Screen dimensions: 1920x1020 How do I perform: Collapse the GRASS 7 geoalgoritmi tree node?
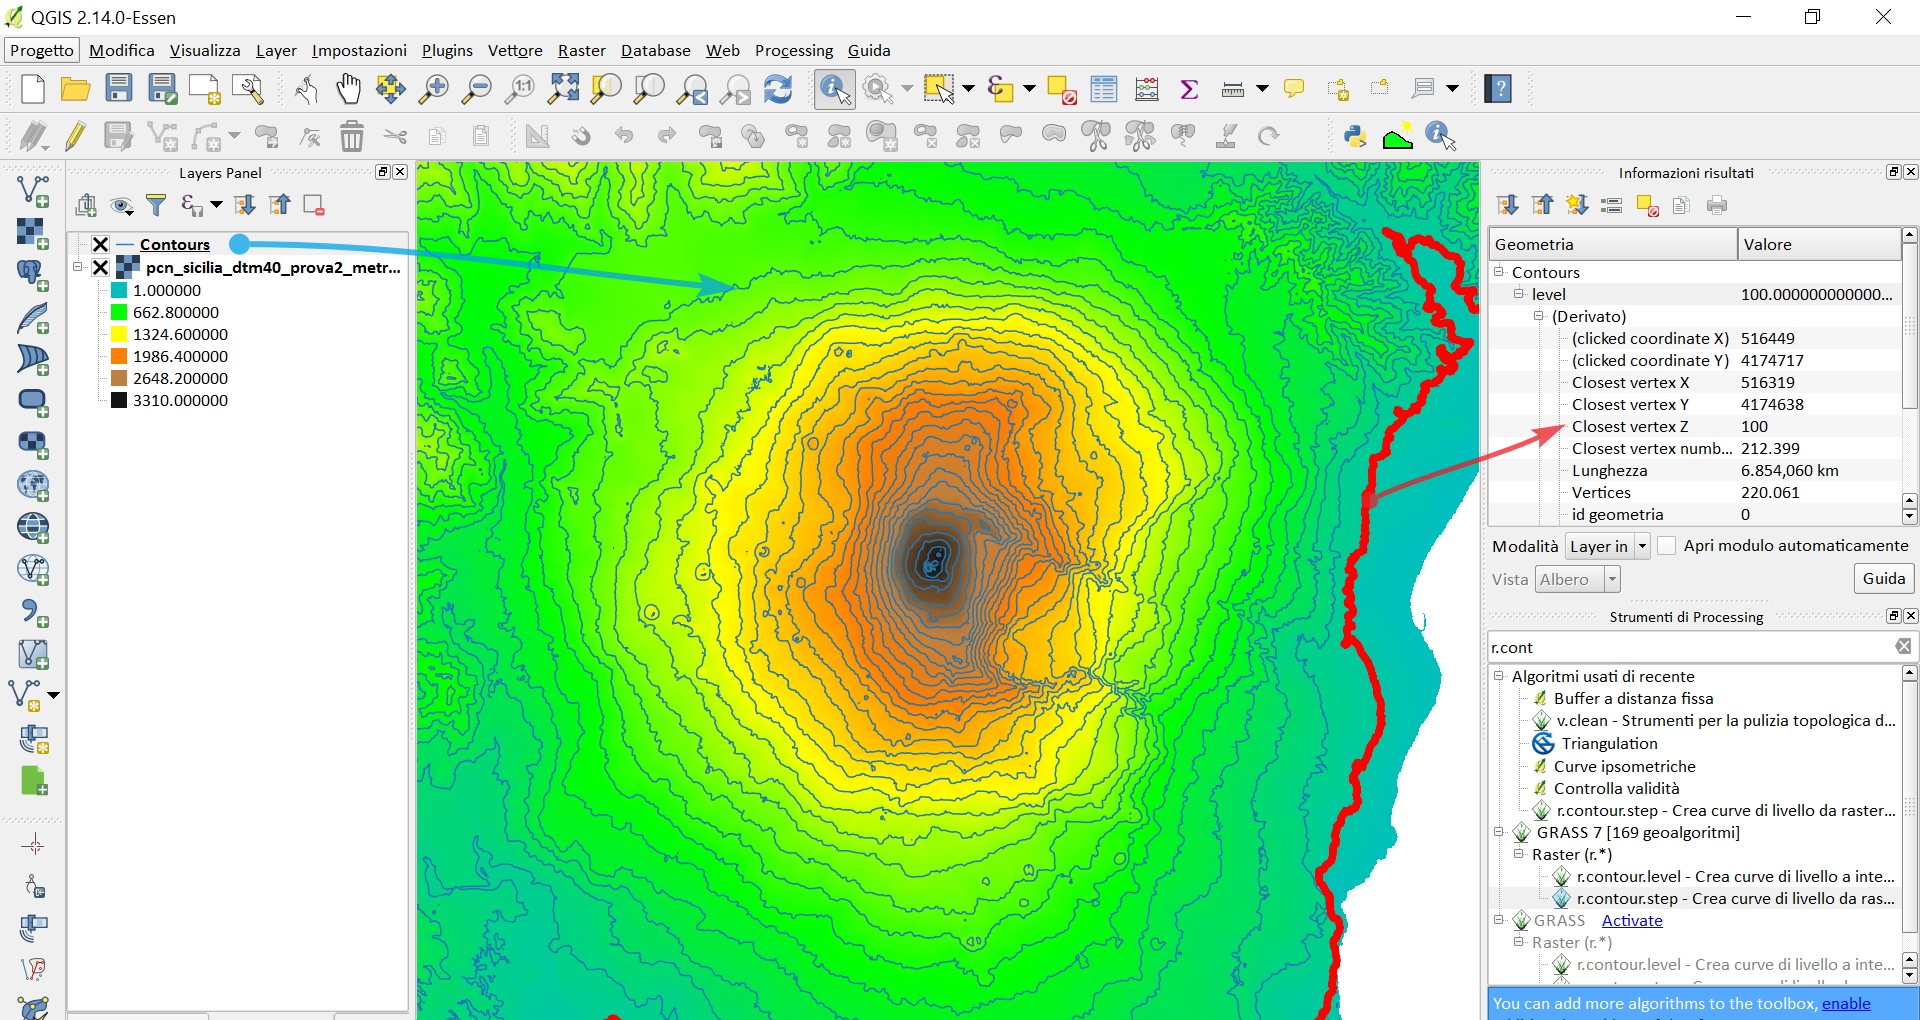(x=1499, y=832)
